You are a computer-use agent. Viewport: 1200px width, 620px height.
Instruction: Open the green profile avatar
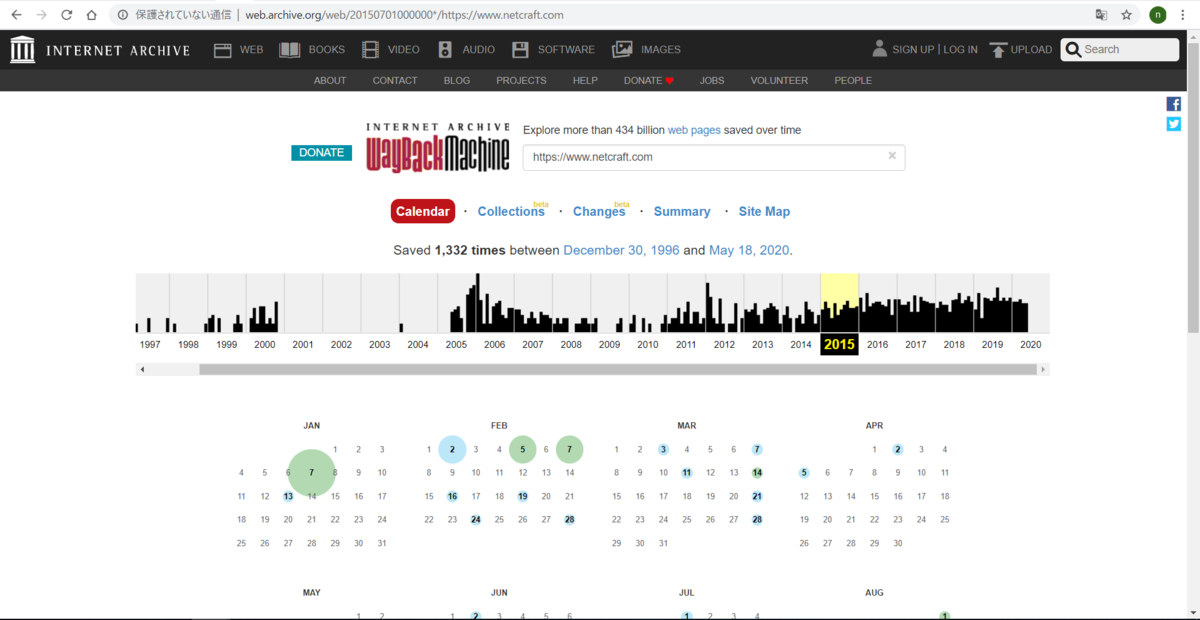pyautogui.click(x=1158, y=15)
